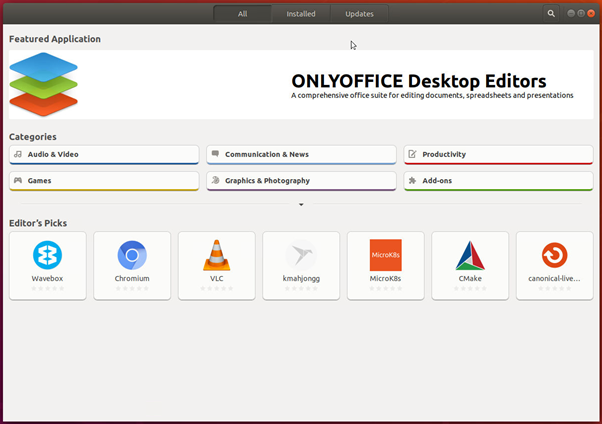602x424 pixels.
Task: Switch to the All tab
Action: pos(242,14)
